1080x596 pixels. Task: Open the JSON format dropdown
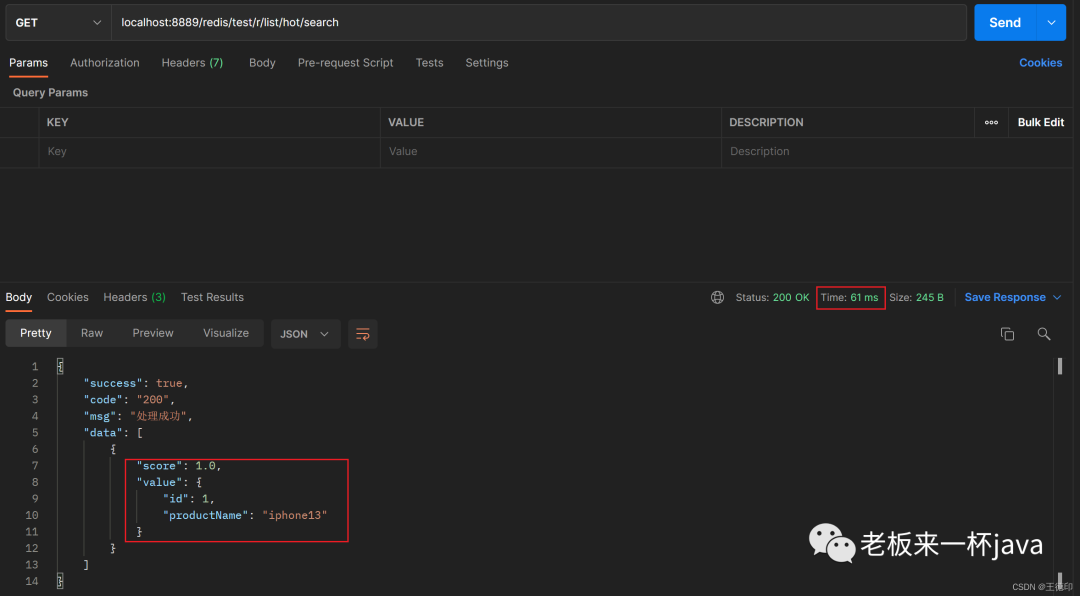click(305, 334)
